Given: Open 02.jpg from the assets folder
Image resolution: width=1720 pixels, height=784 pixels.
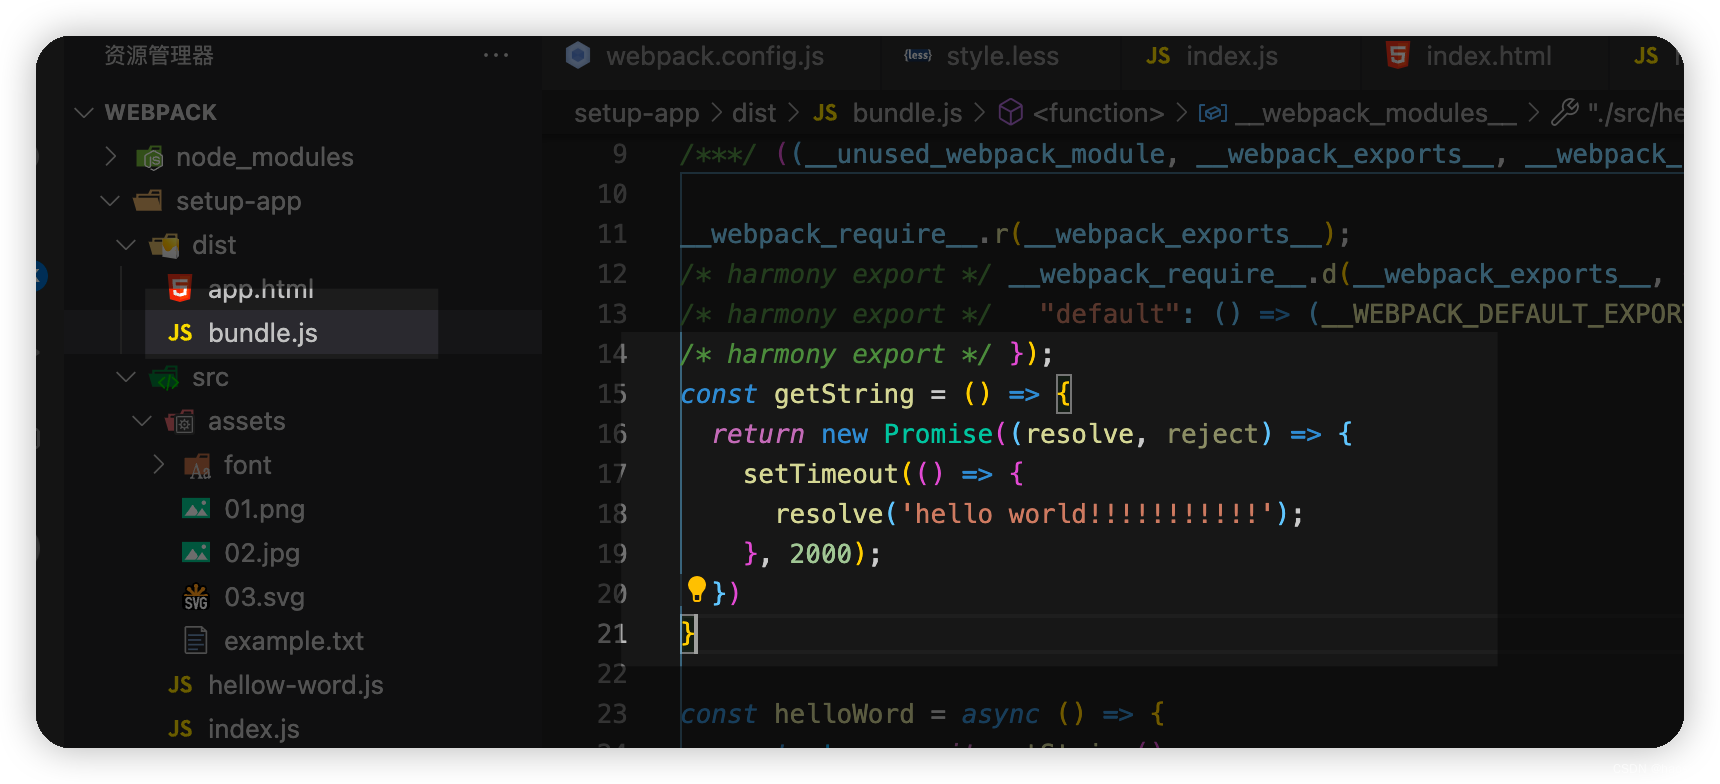Looking at the screenshot, I should 262,553.
